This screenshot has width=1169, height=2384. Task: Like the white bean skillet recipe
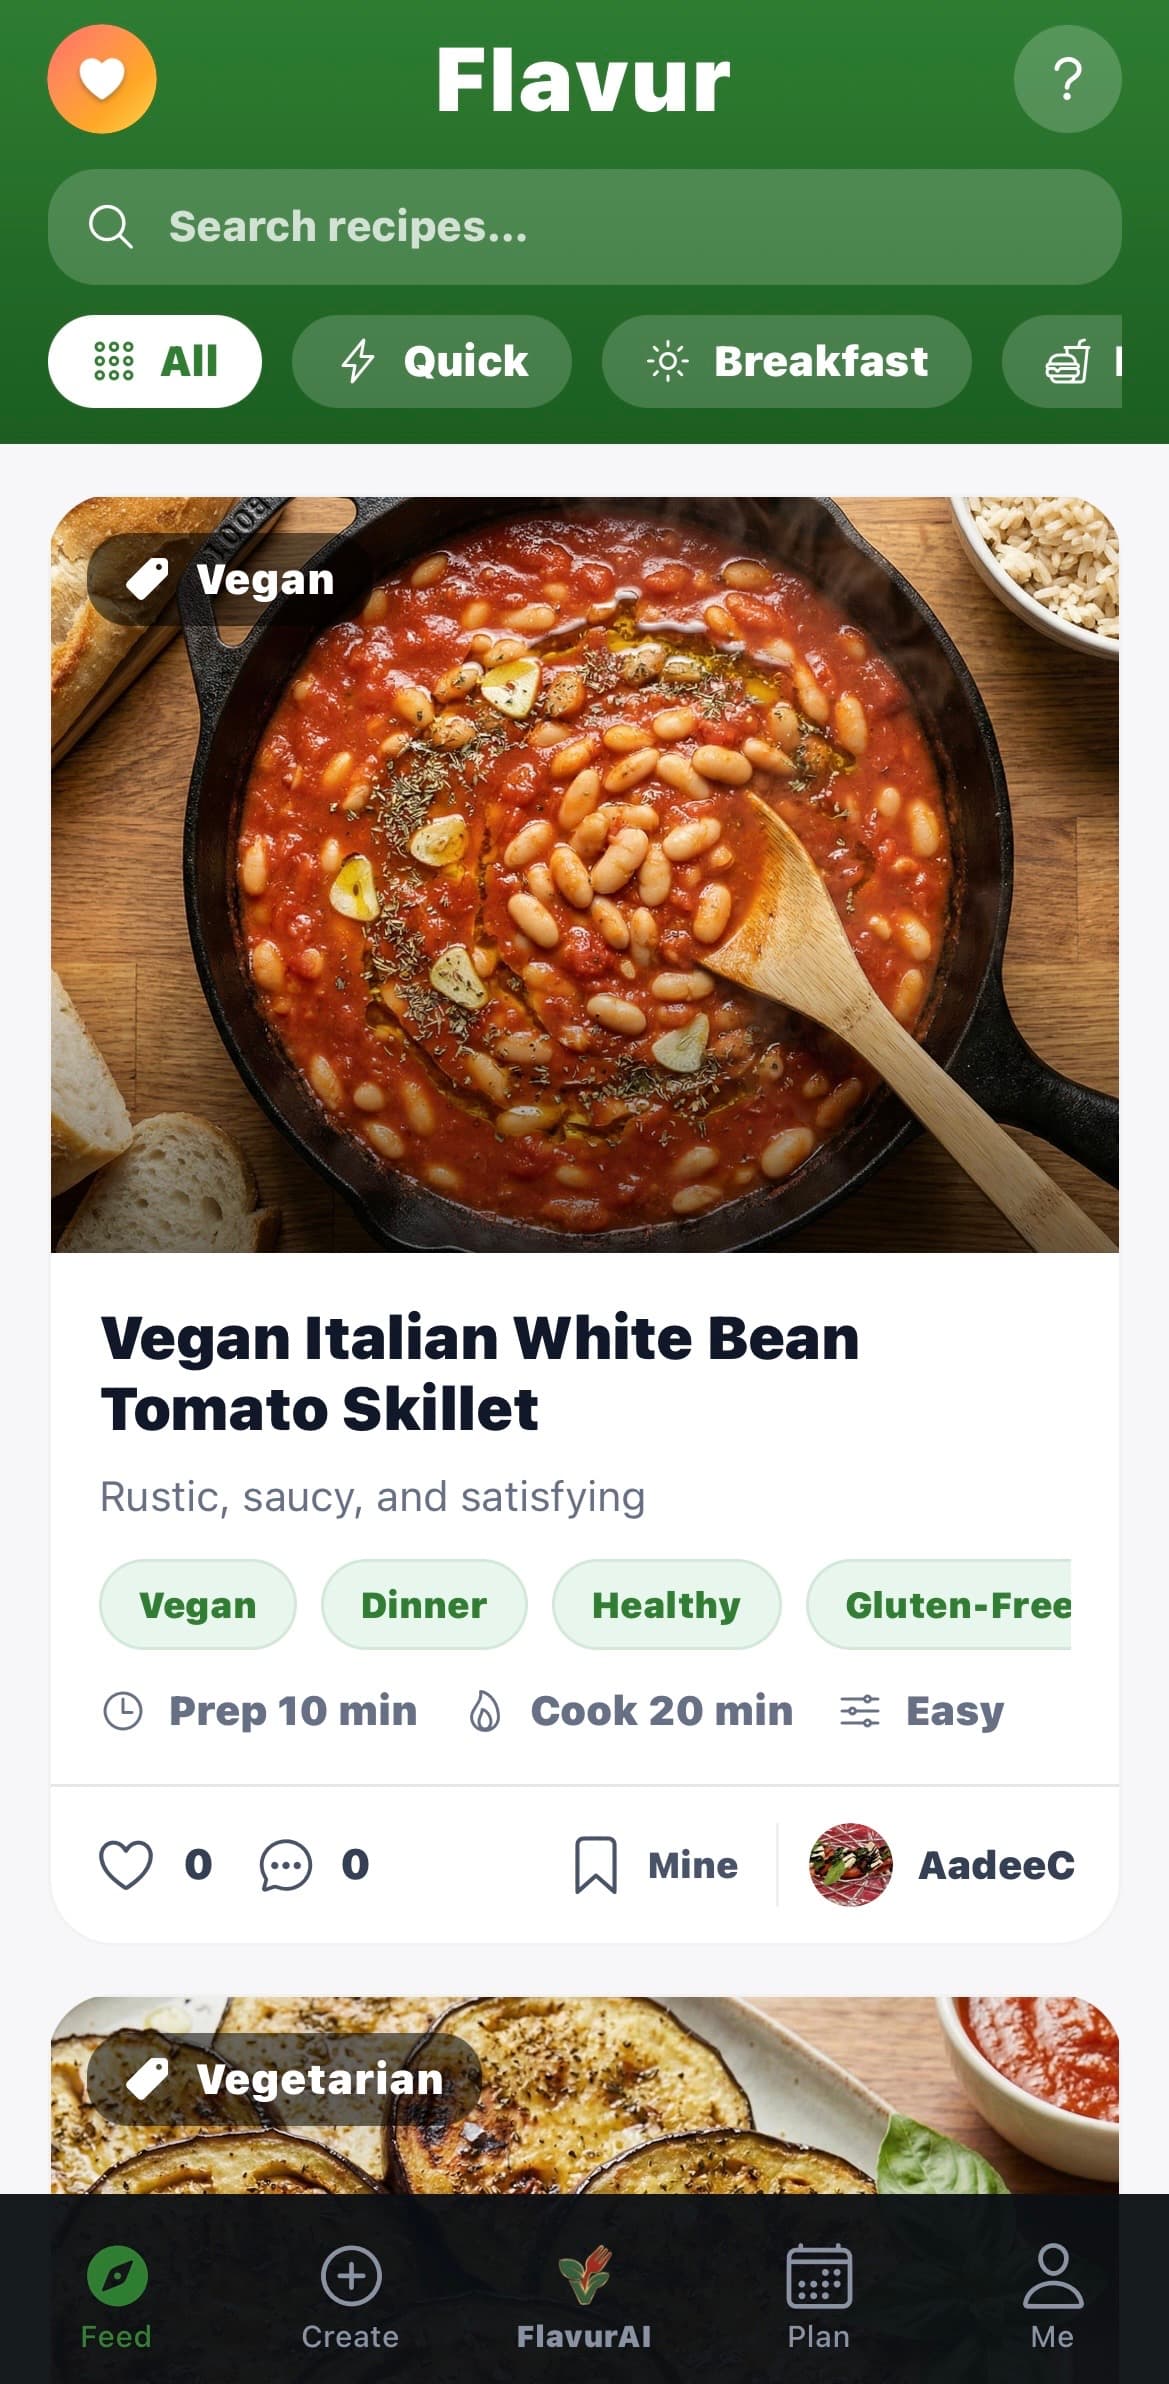(x=127, y=1862)
